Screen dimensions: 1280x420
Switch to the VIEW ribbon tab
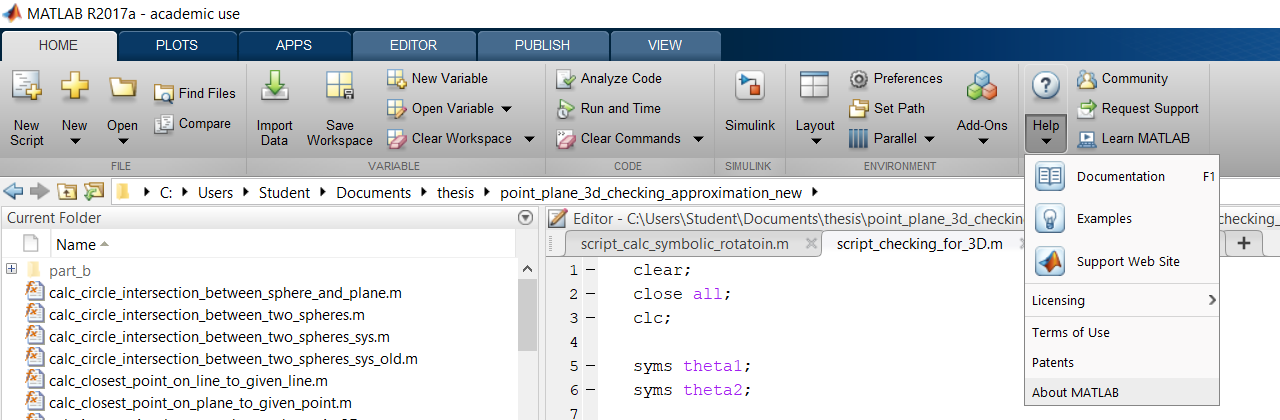665,45
